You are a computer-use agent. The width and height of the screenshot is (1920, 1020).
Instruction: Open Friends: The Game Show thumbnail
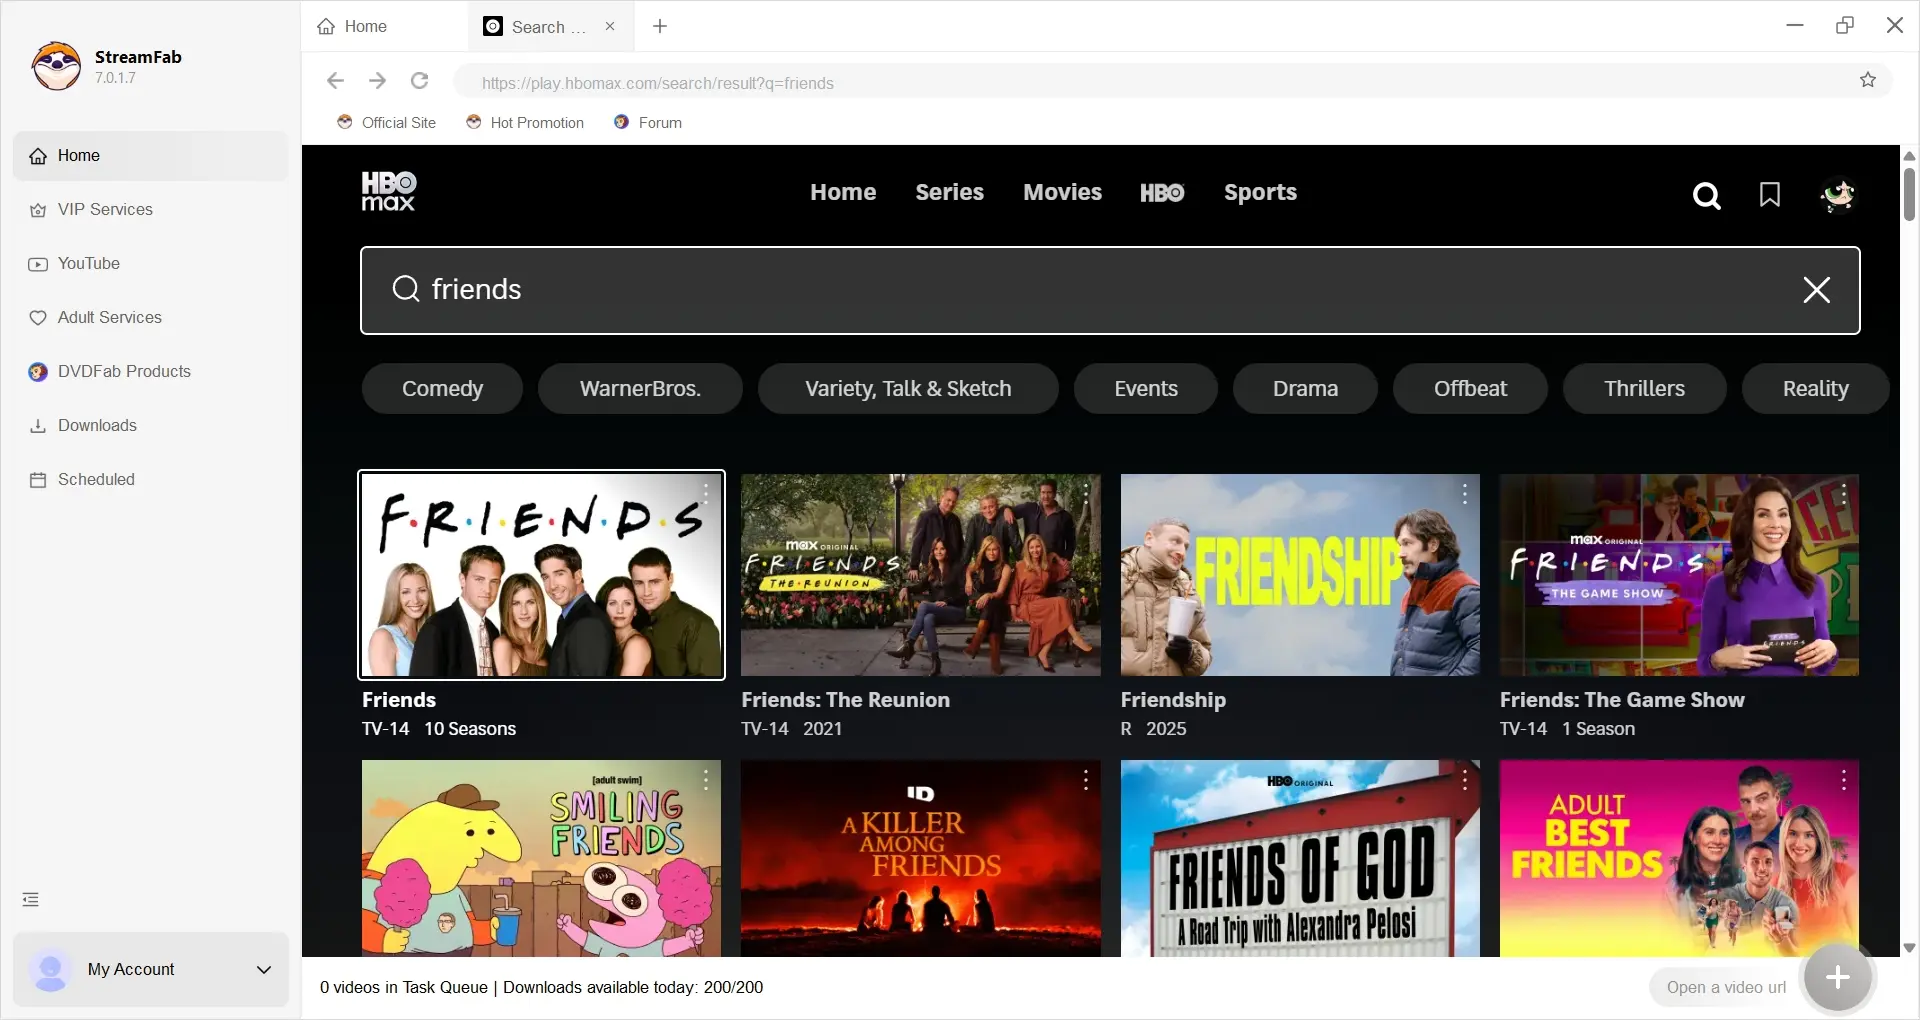(x=1679, y=575)
